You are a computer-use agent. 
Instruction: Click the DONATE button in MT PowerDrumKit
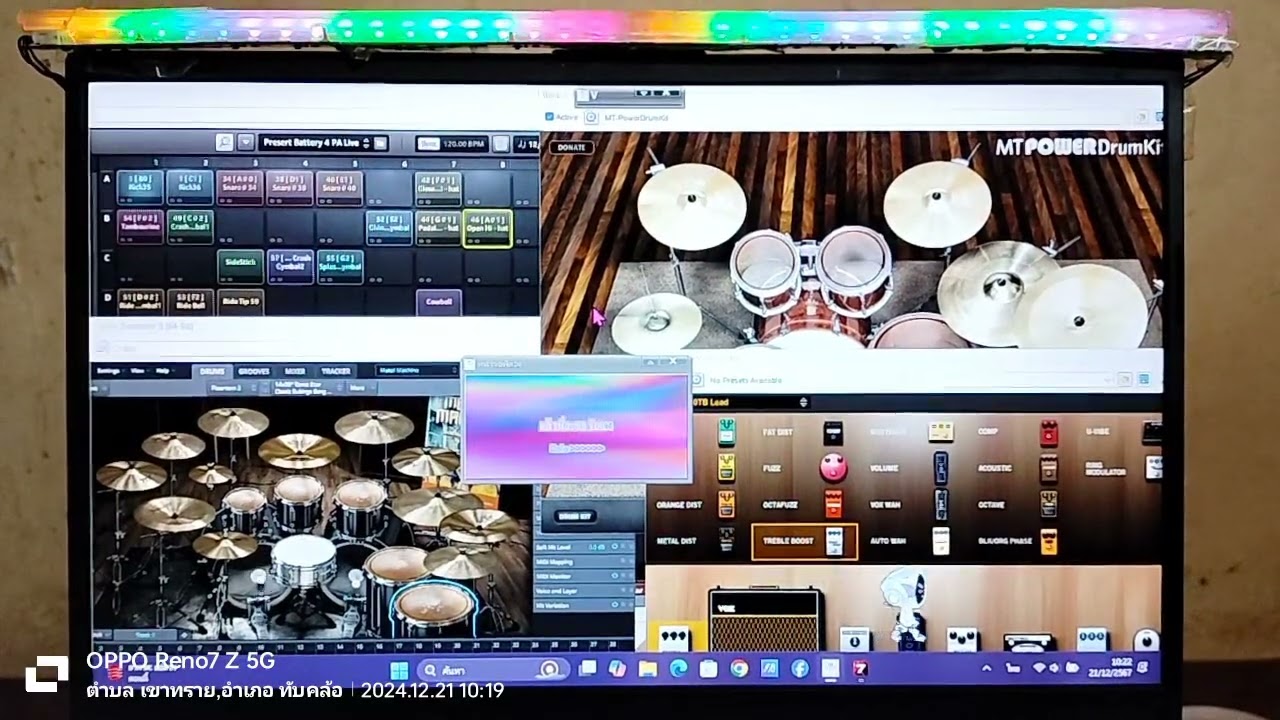pyautogui.click(x=571, y=148)
